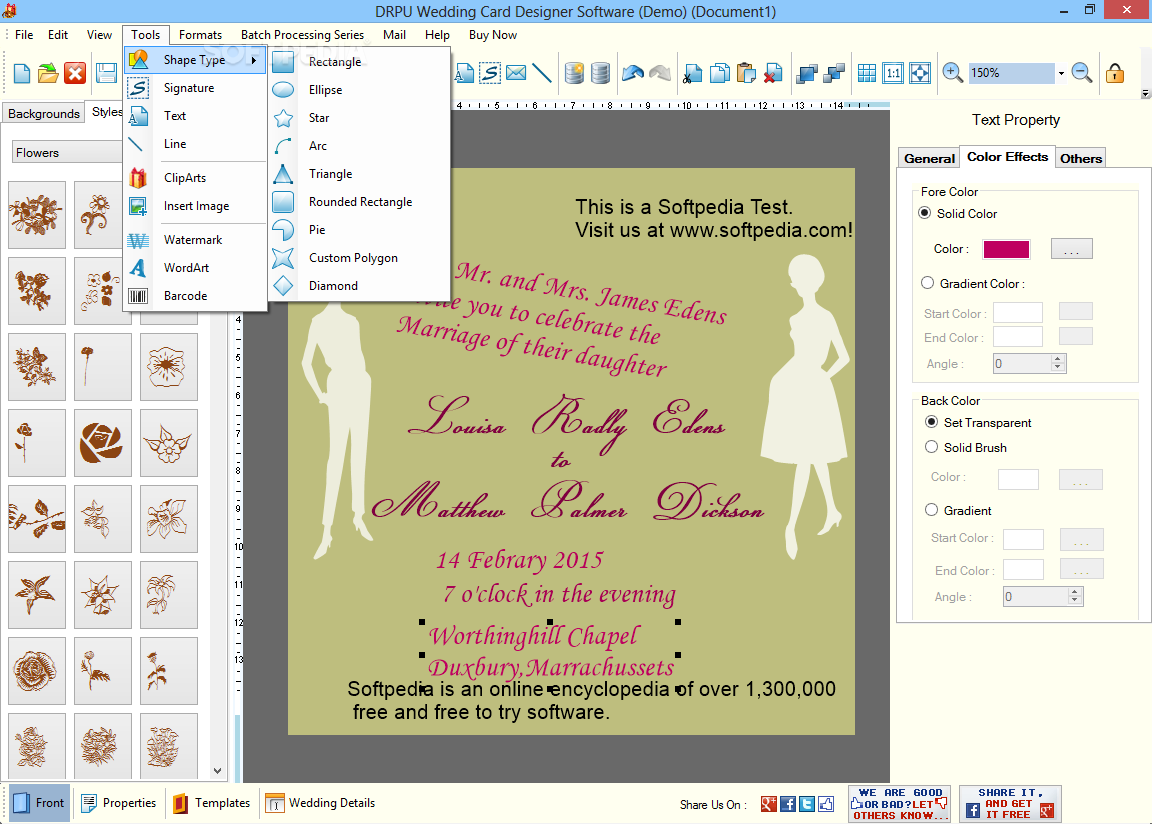Click the grid display toolbar icon
1152x824 pixels.
867,73
